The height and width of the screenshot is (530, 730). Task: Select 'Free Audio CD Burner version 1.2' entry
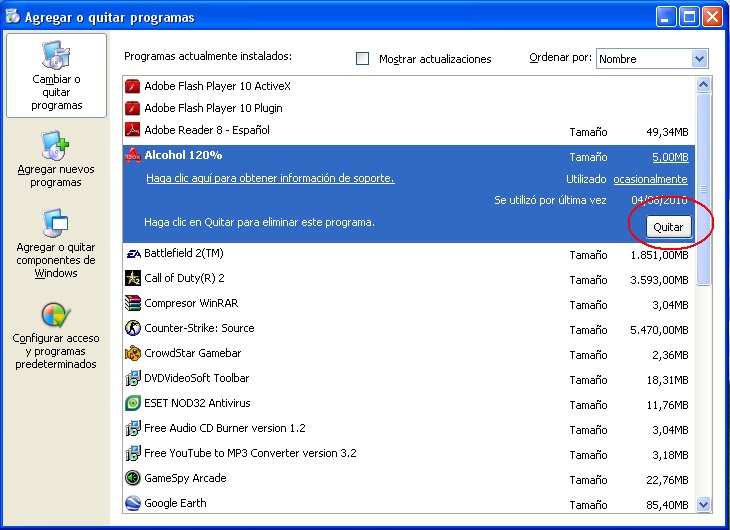coord(409,428)
